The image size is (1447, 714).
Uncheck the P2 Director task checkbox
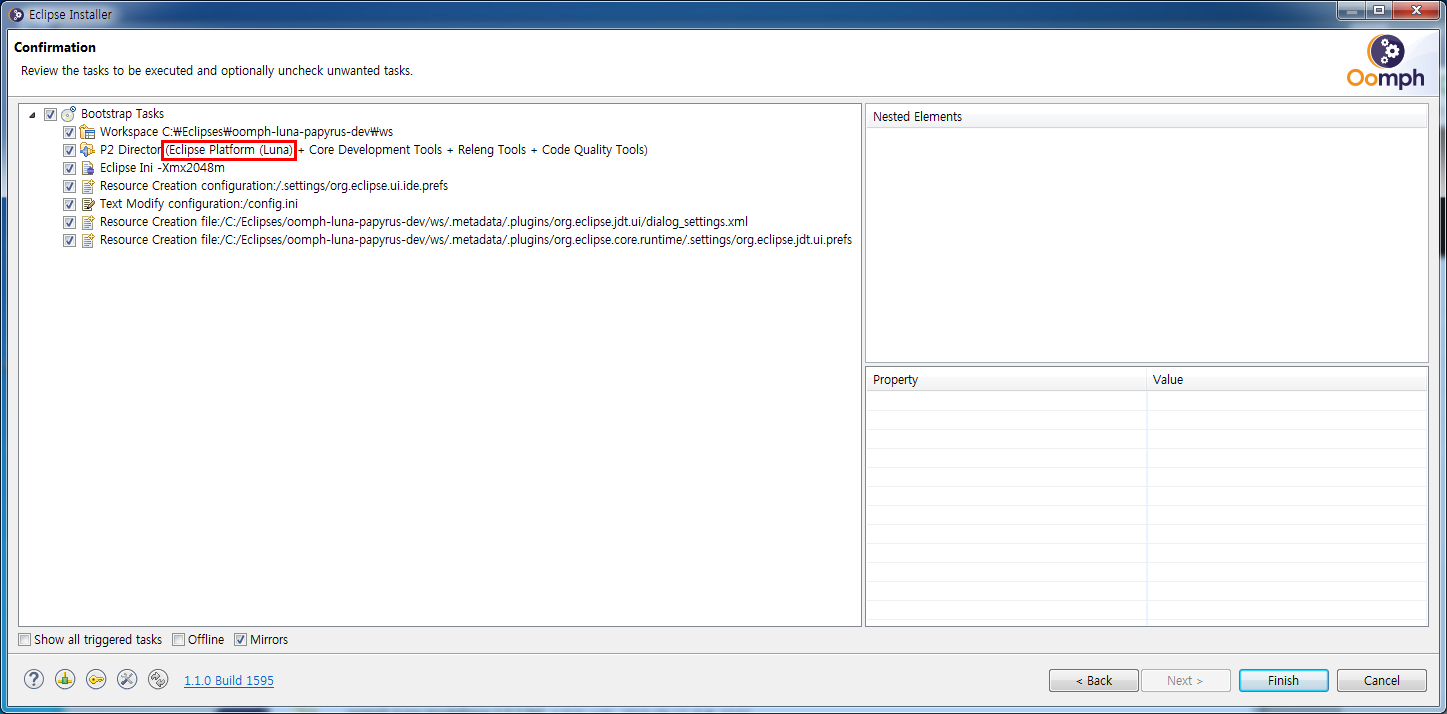click(x=69, y=150)
